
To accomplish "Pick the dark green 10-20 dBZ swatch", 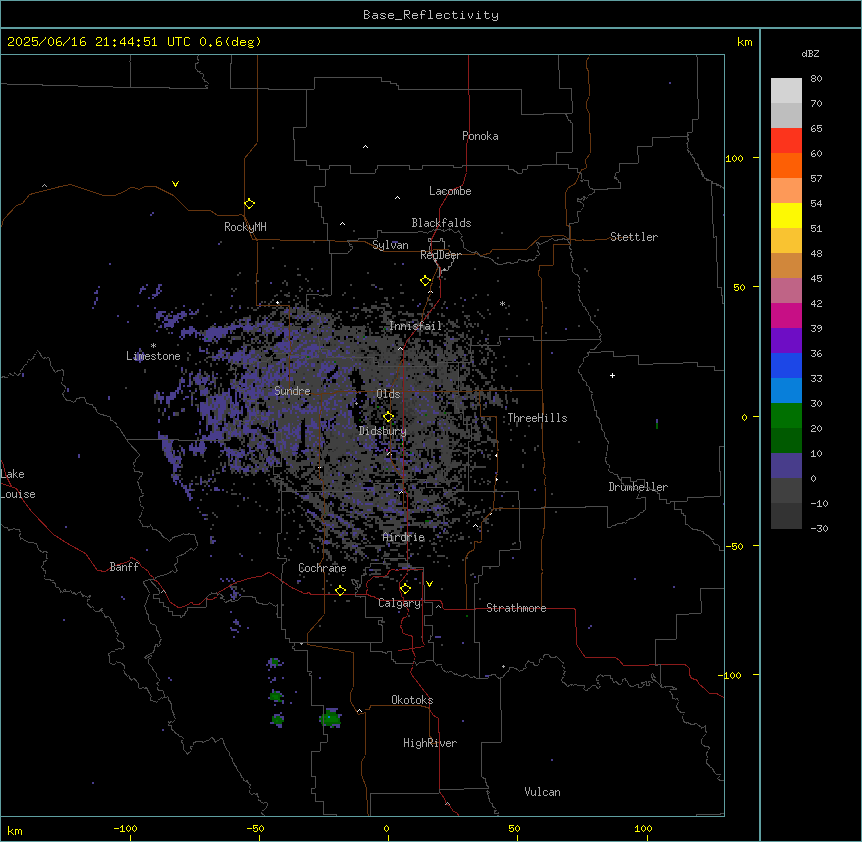I will coord(786,440).
